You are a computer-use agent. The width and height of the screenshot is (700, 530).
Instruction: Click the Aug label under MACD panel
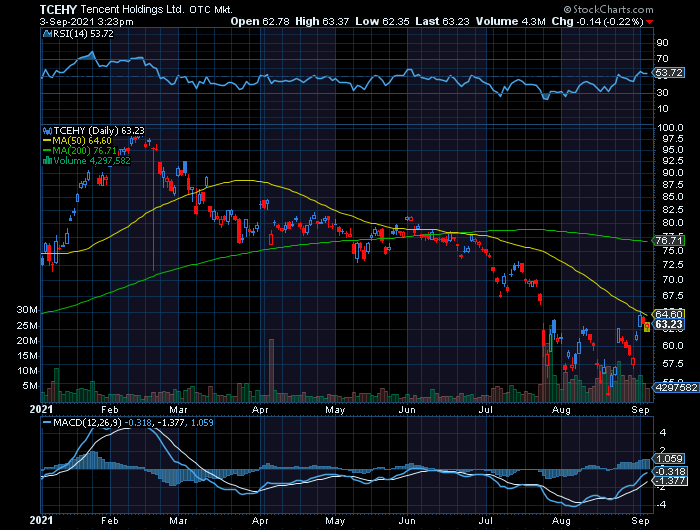point(562,521)
